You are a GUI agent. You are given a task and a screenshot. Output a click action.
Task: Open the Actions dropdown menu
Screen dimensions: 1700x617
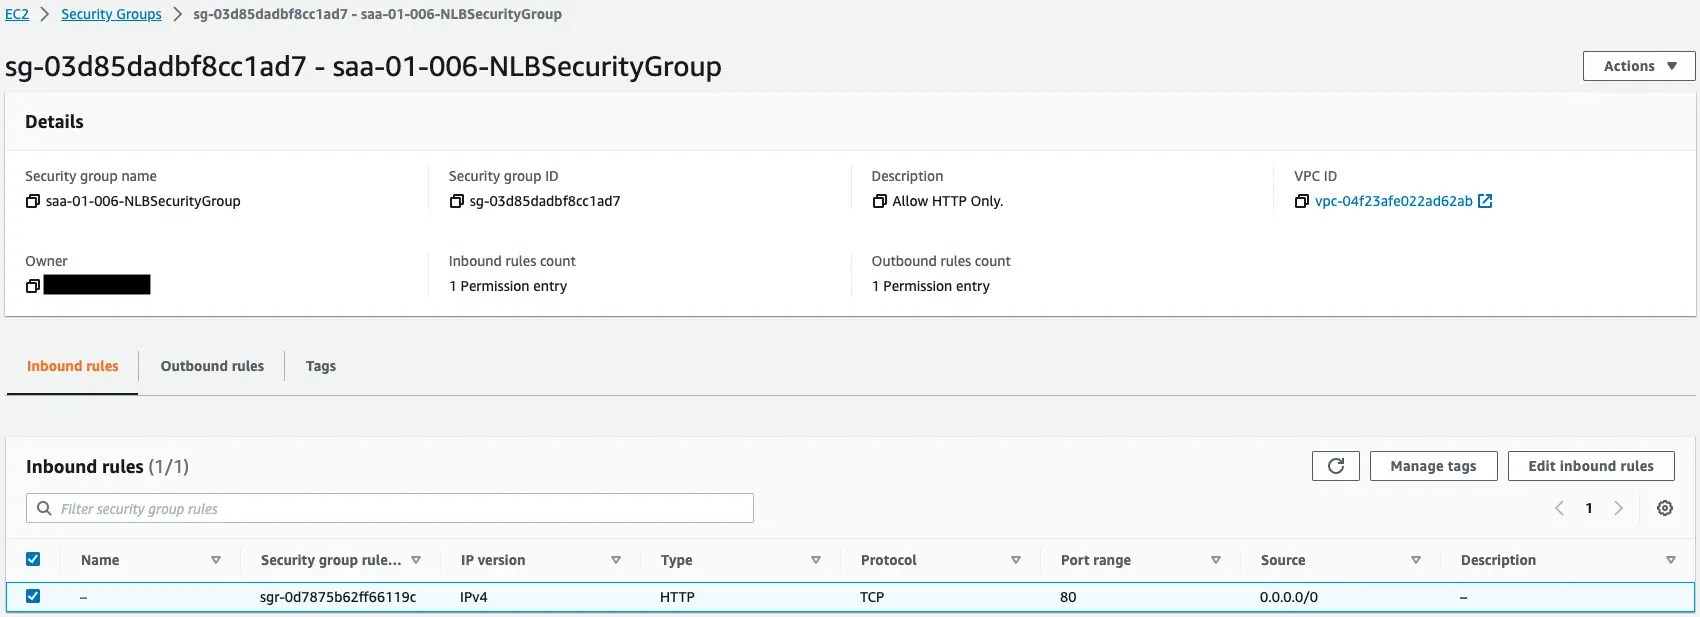1639,66
